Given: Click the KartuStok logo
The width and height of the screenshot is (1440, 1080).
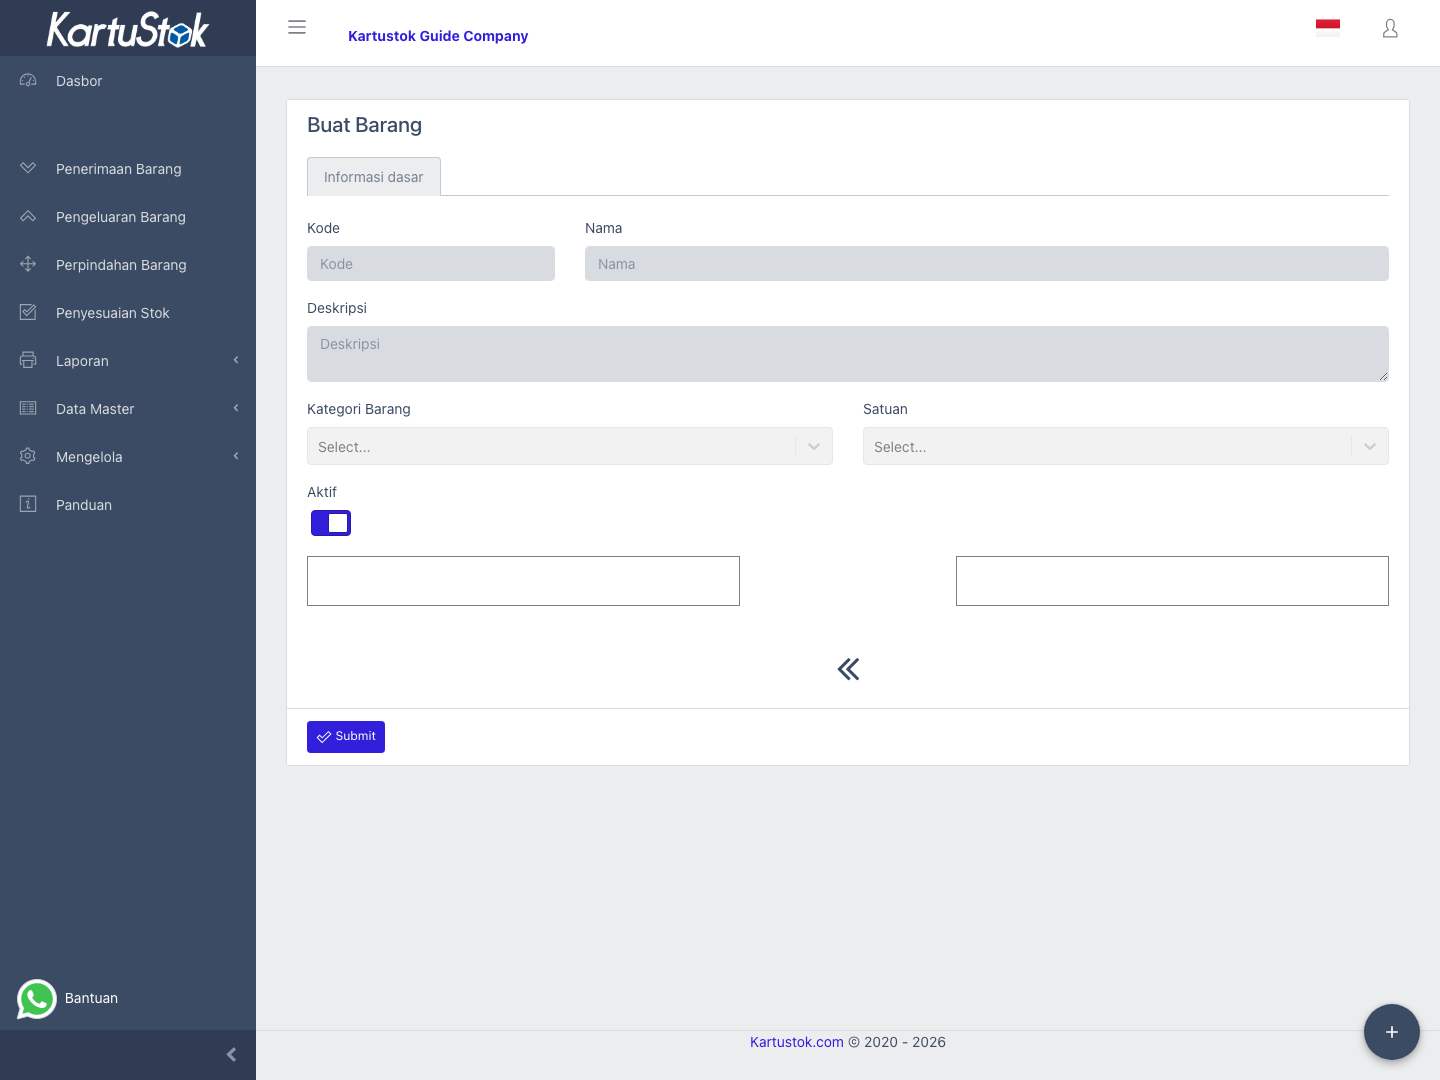Looking at the screenshot, I should [x=128, y=29].
